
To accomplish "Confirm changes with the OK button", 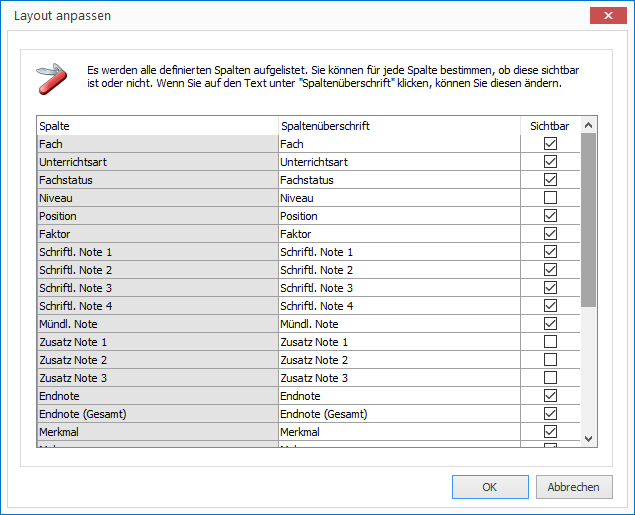I will [x=490, y=487].
